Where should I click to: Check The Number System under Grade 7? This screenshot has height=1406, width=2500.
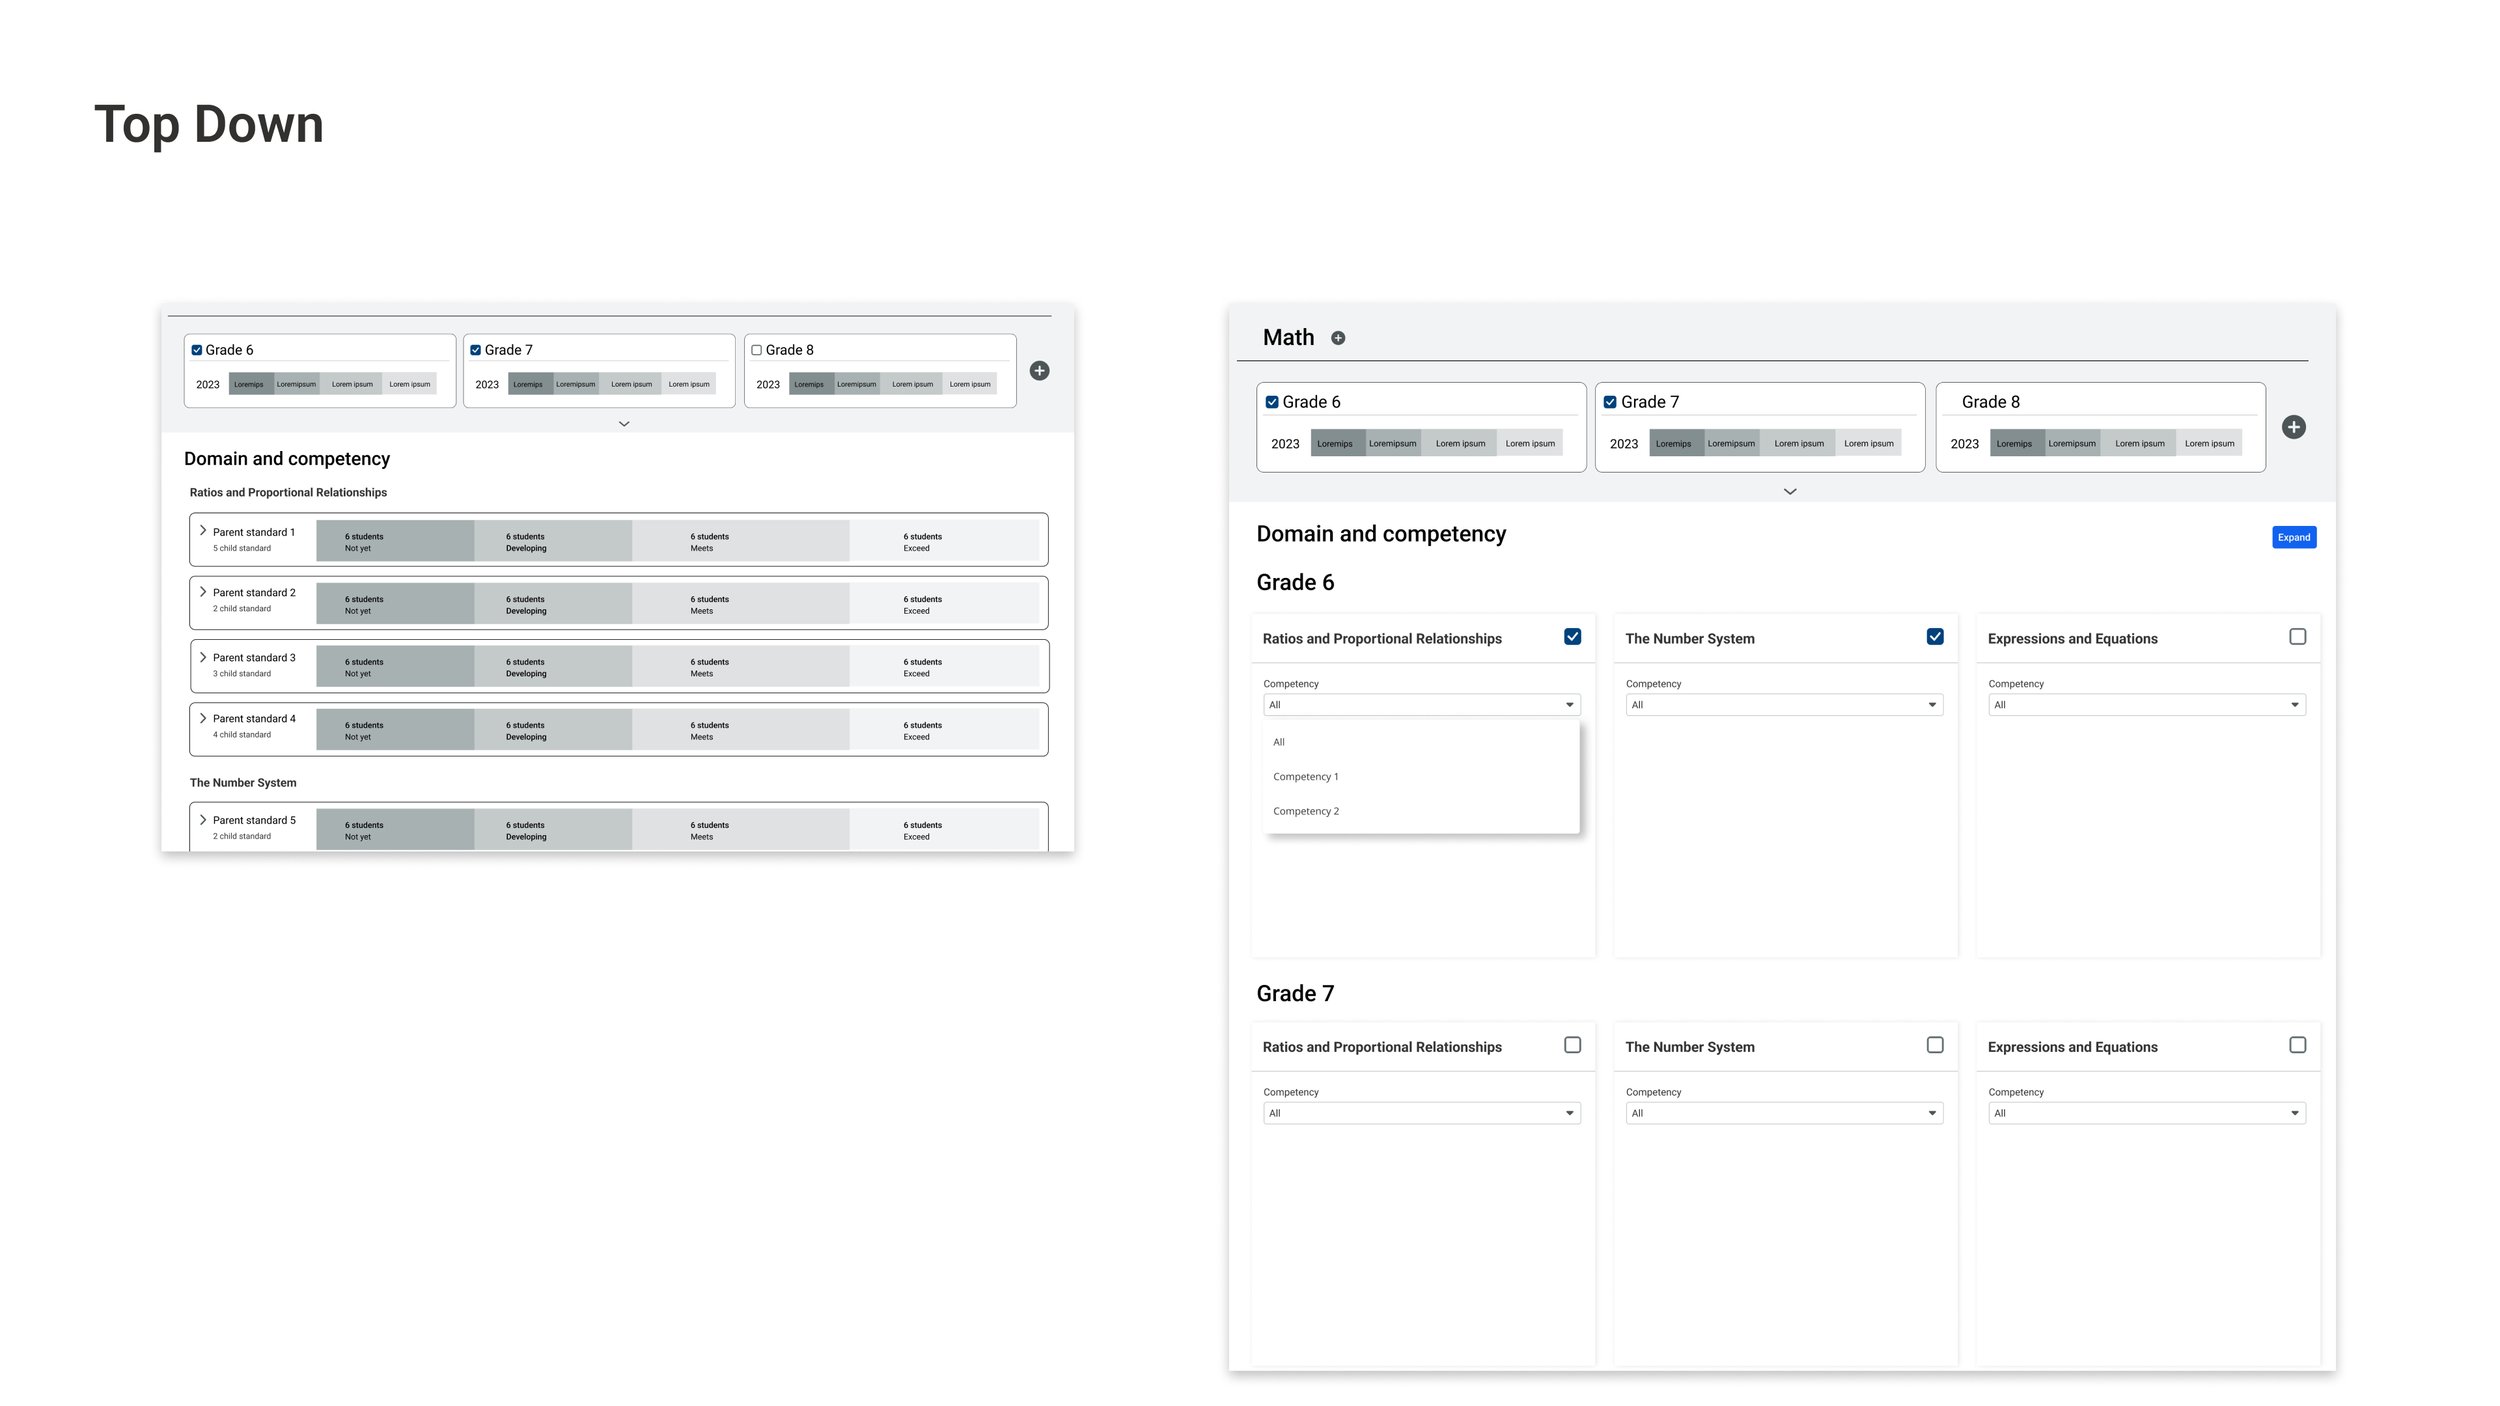1935,1045
